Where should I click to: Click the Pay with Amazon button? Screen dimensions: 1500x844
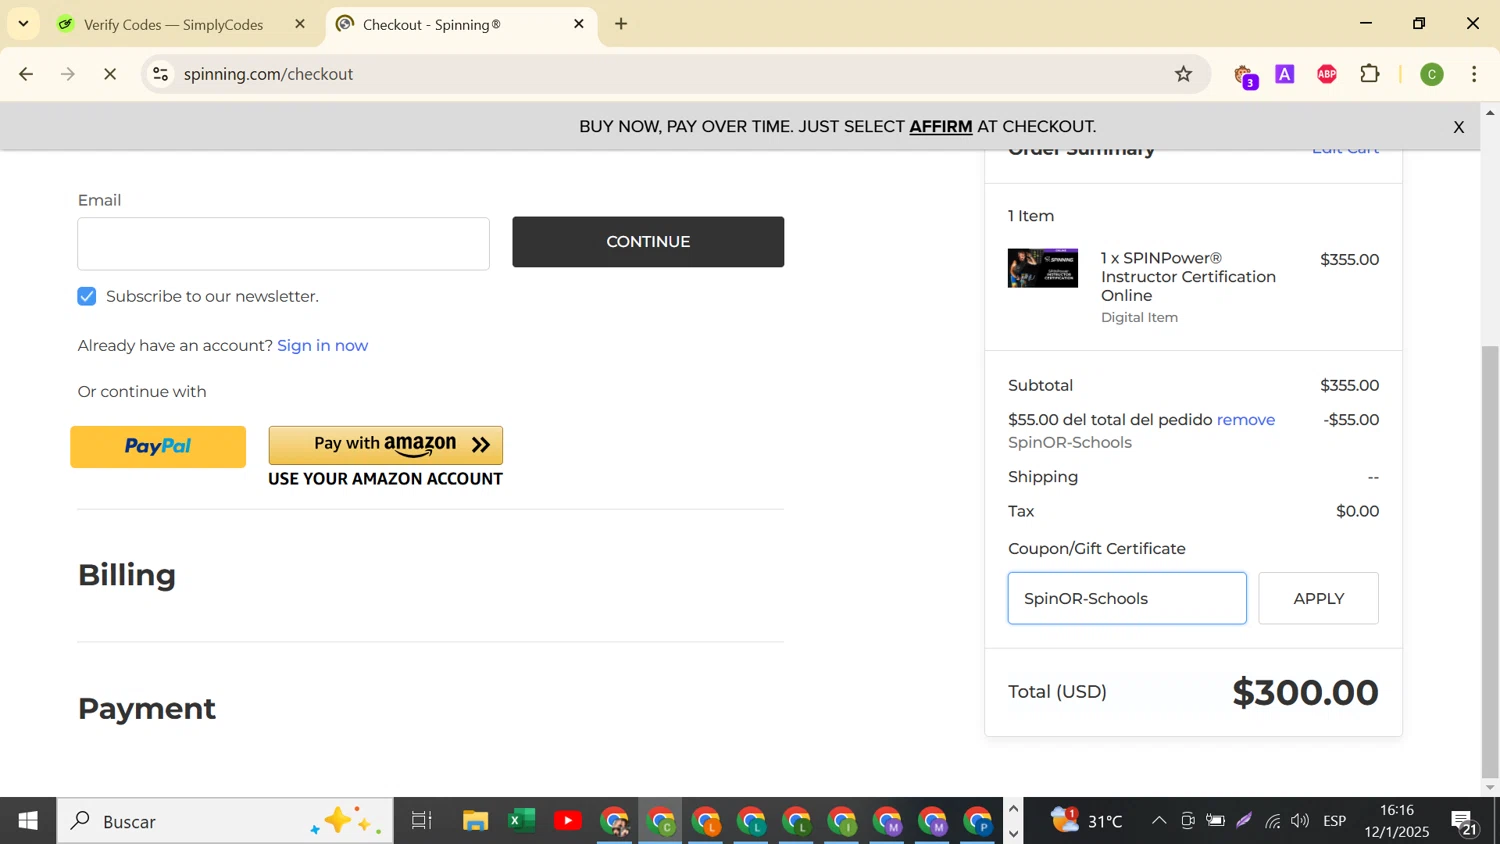(385, 445)
